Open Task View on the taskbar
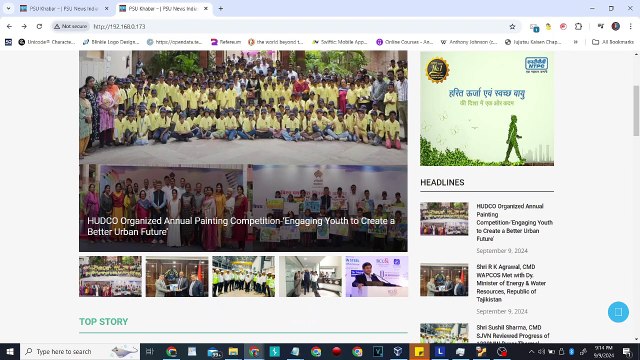 click(149, 351)
